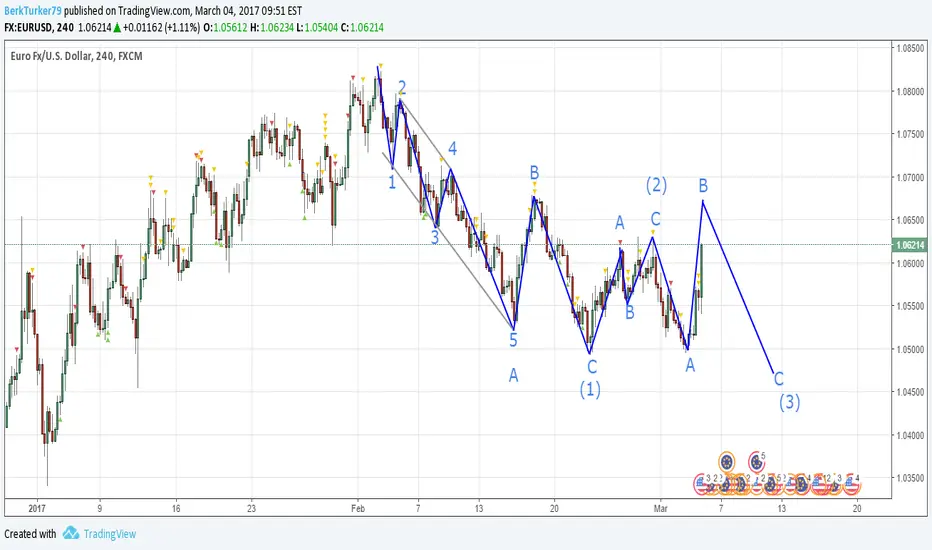932x550 pixels.
Task: Click the 1.07500 price axis label
Action: 910,134
